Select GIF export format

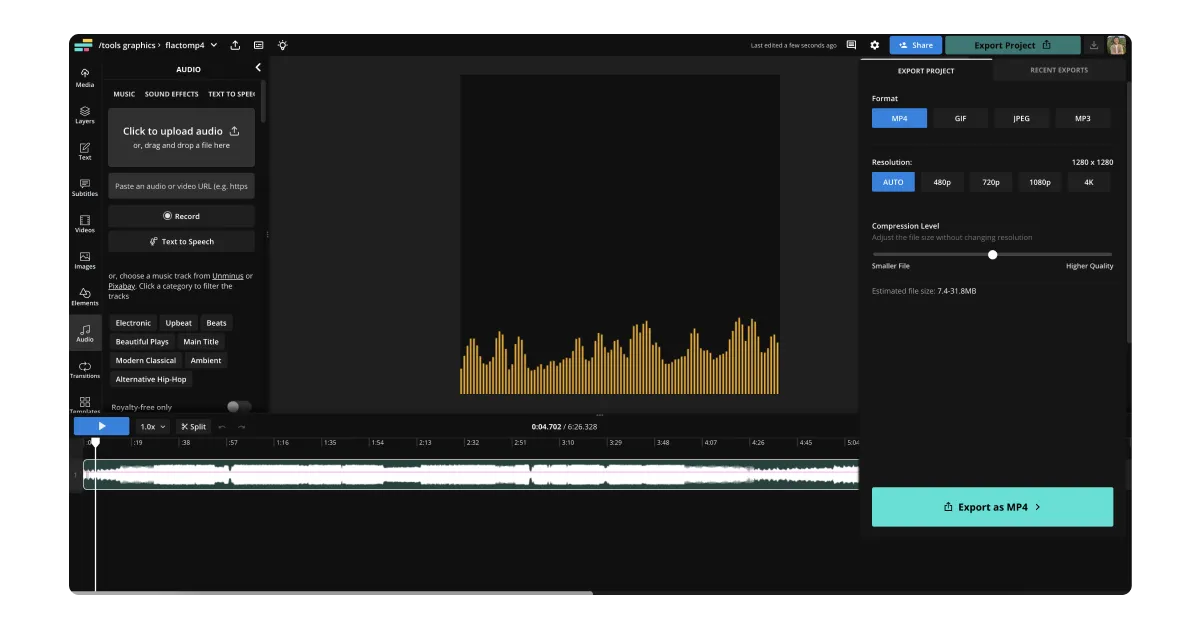click(x=960, y=118)
